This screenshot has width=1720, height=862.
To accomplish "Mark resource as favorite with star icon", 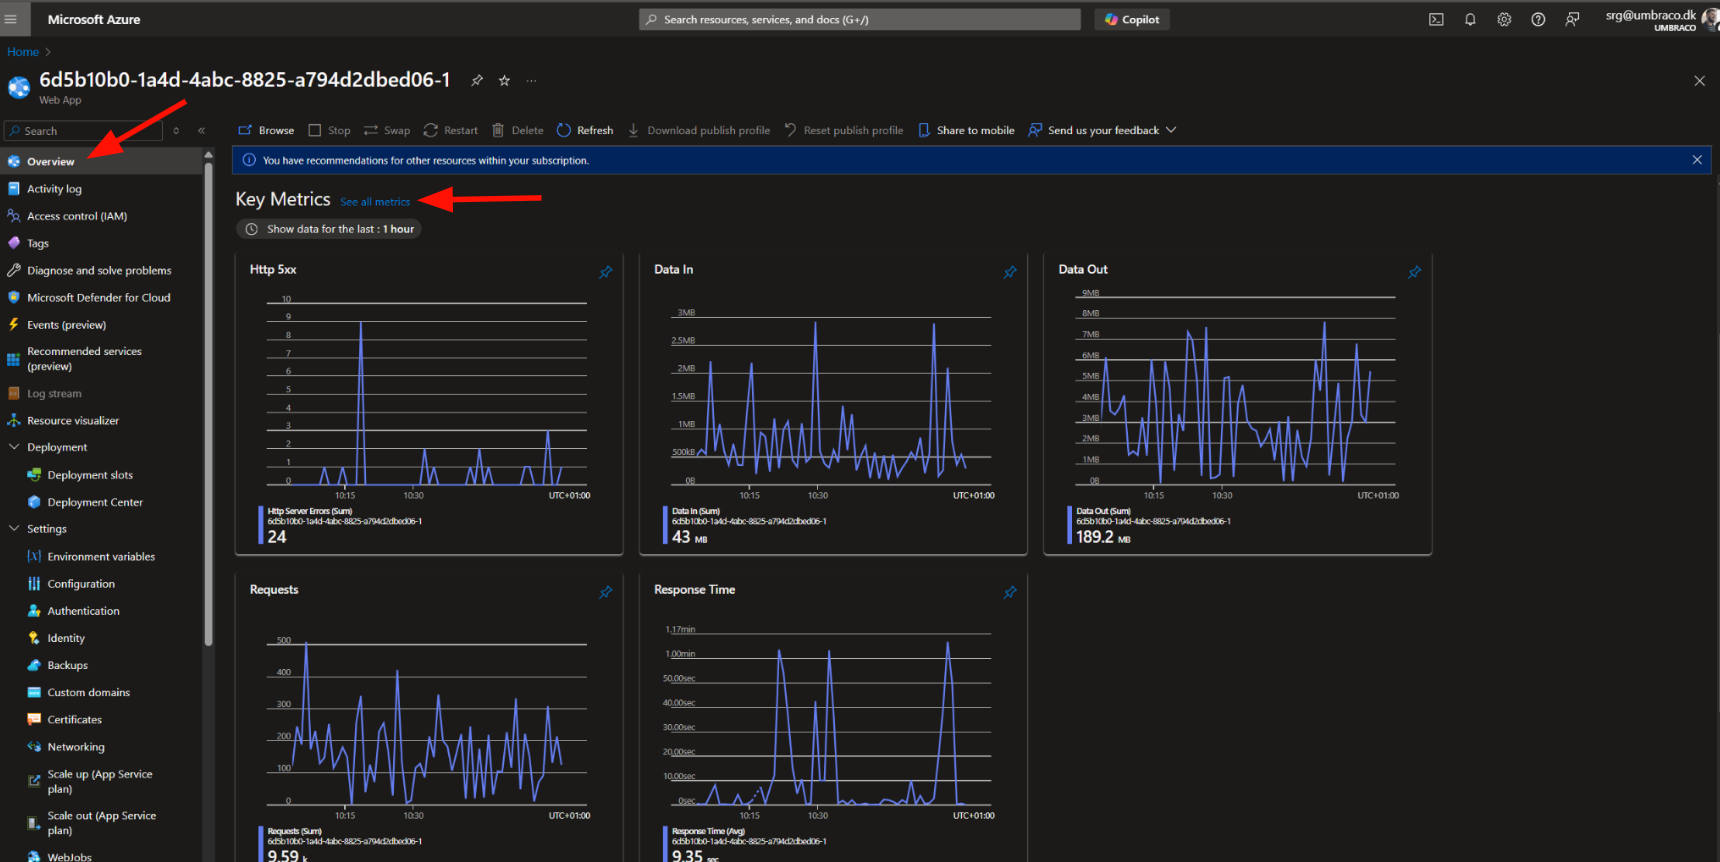I will tap(504, 81).
